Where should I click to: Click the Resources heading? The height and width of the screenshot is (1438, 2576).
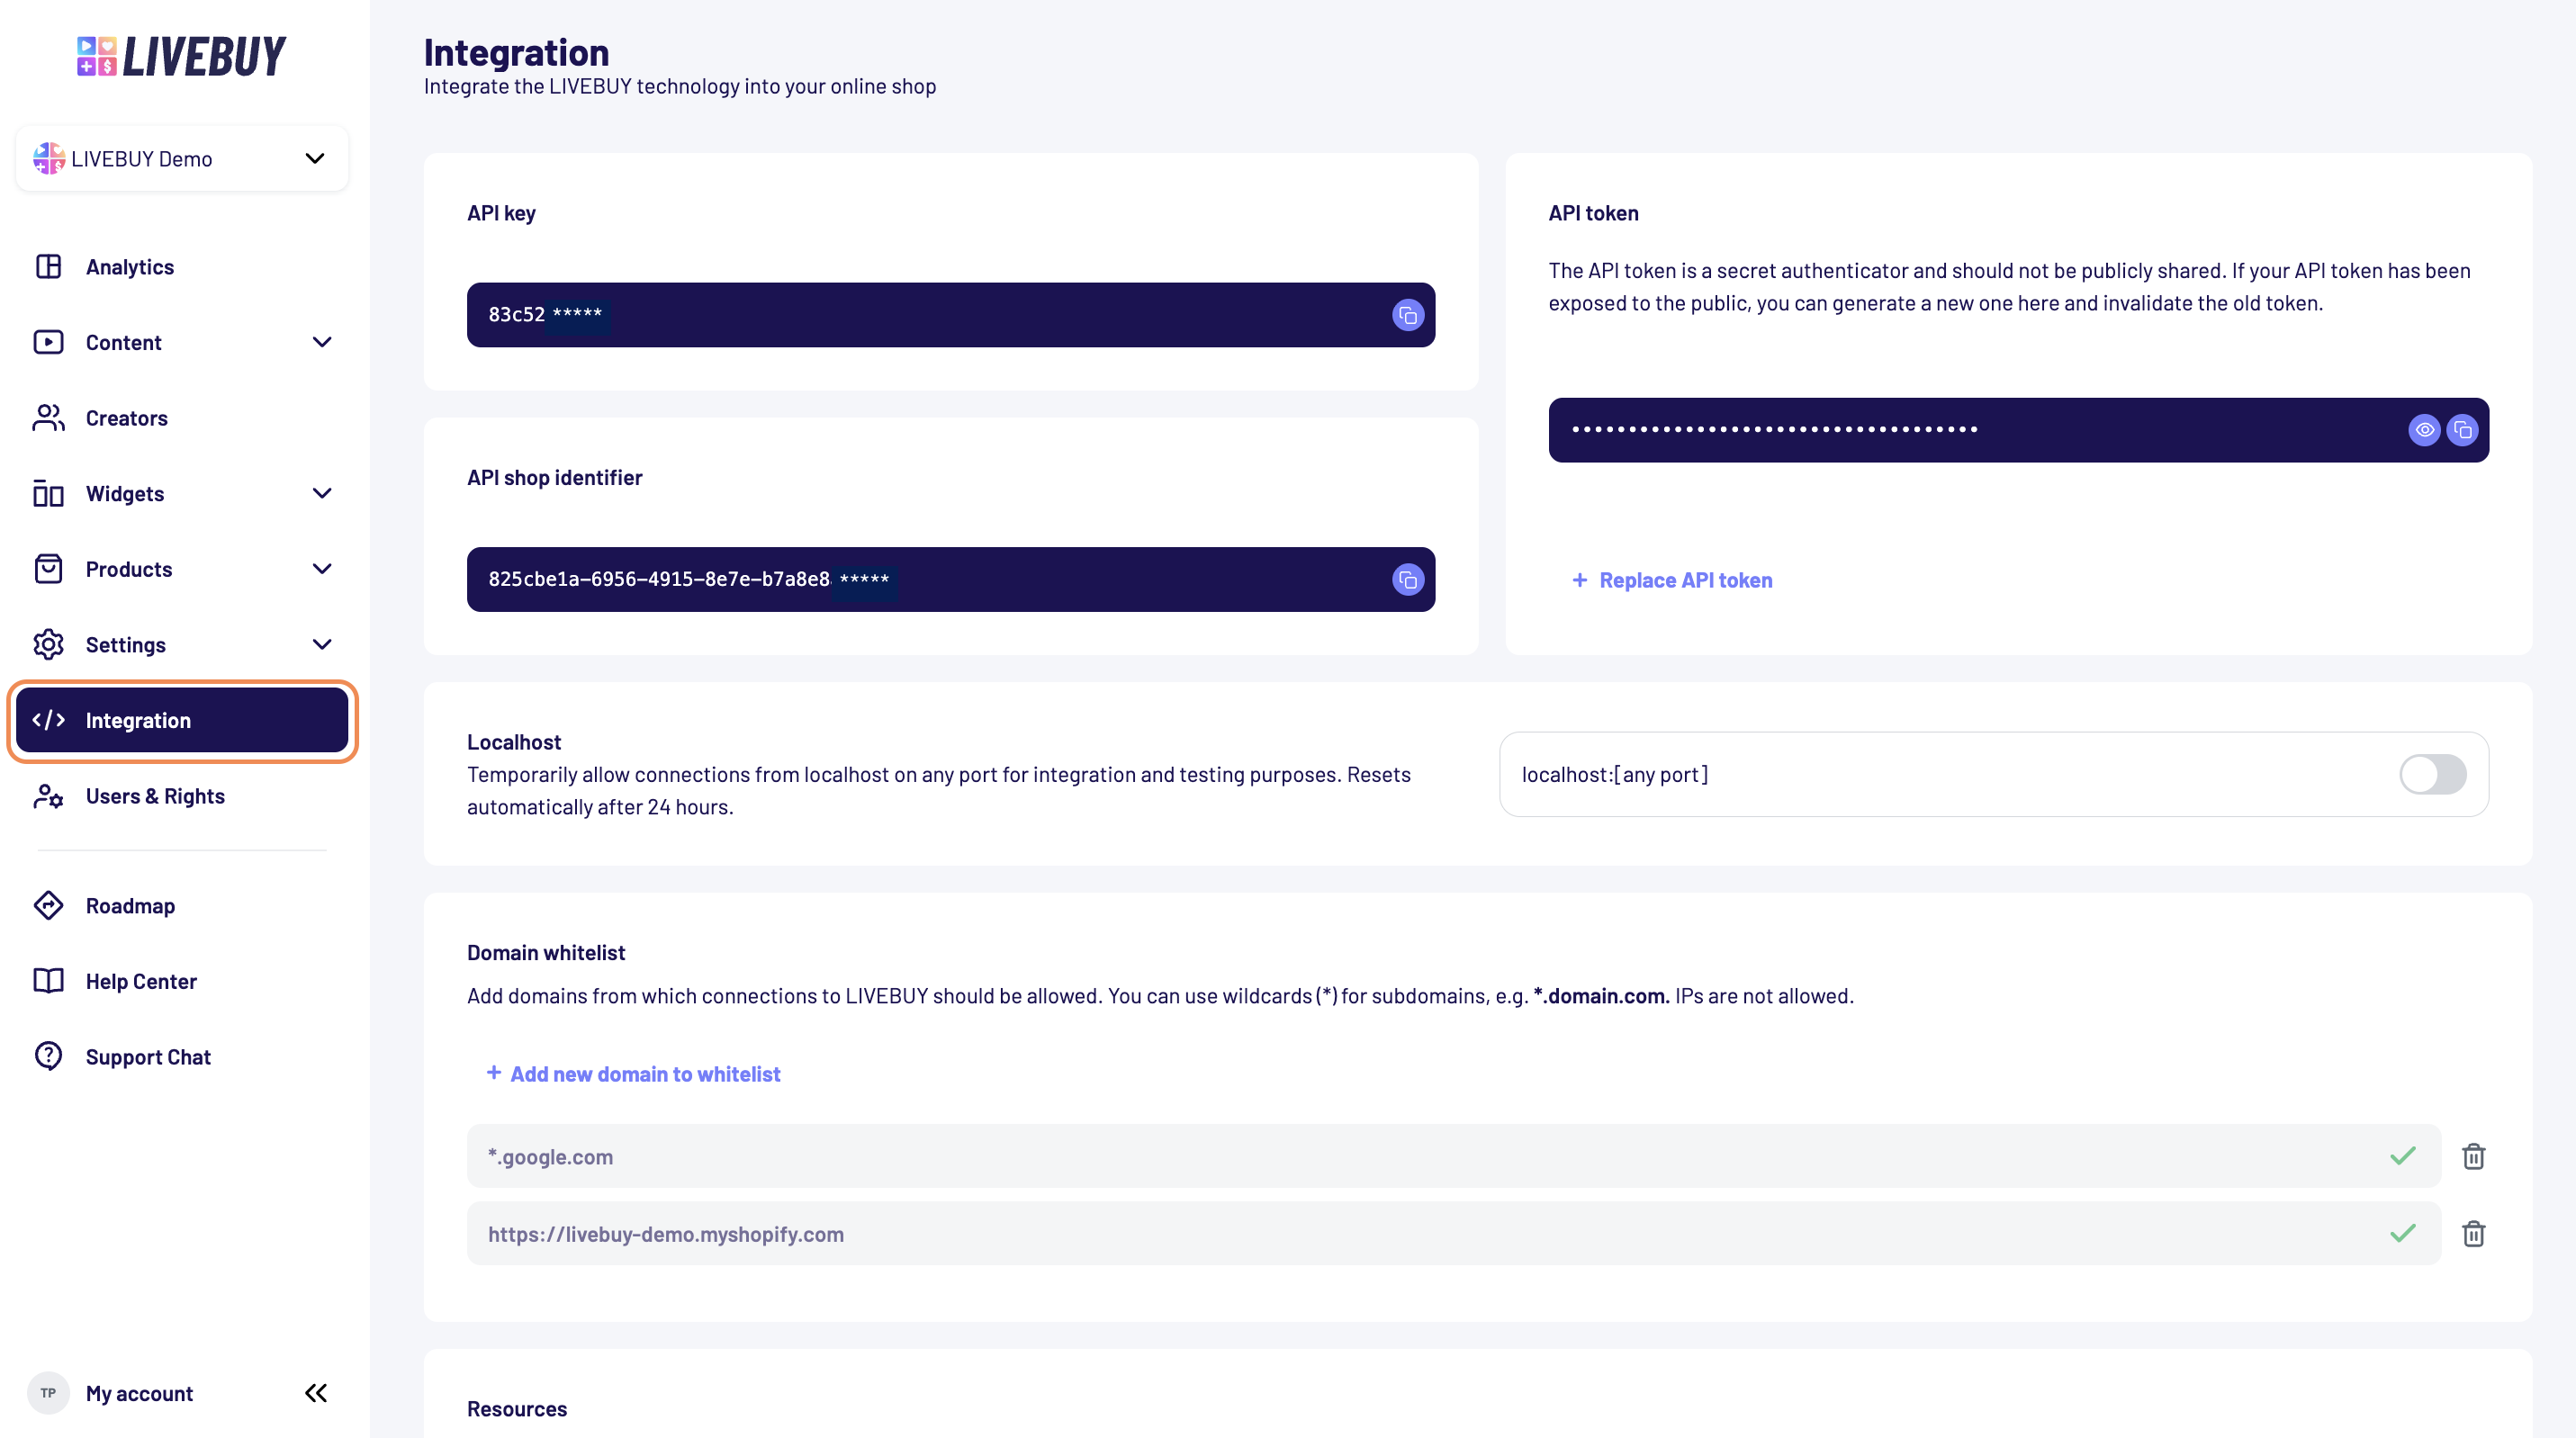click(x=517, y=1409)
